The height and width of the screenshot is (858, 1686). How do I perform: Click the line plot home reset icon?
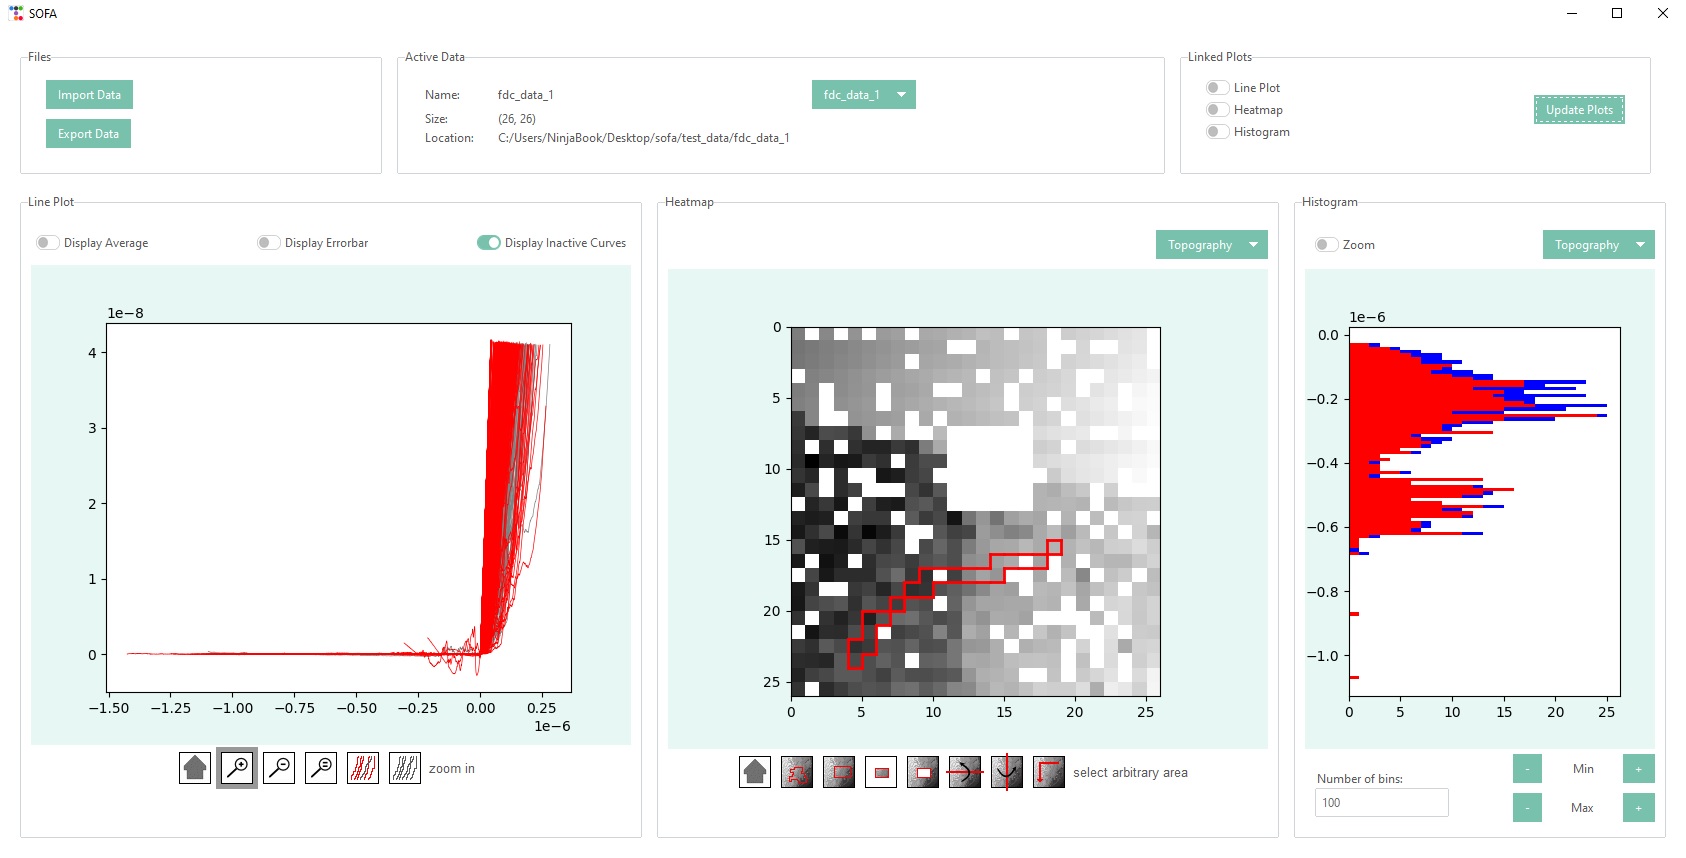[x=195, y=768]
